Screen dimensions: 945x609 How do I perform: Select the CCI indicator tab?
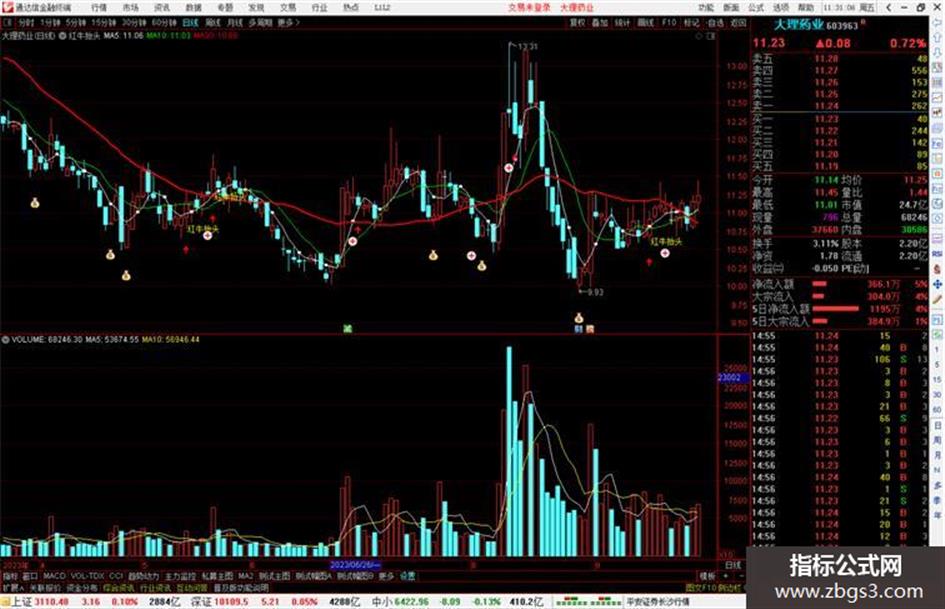tap(116, 576)
